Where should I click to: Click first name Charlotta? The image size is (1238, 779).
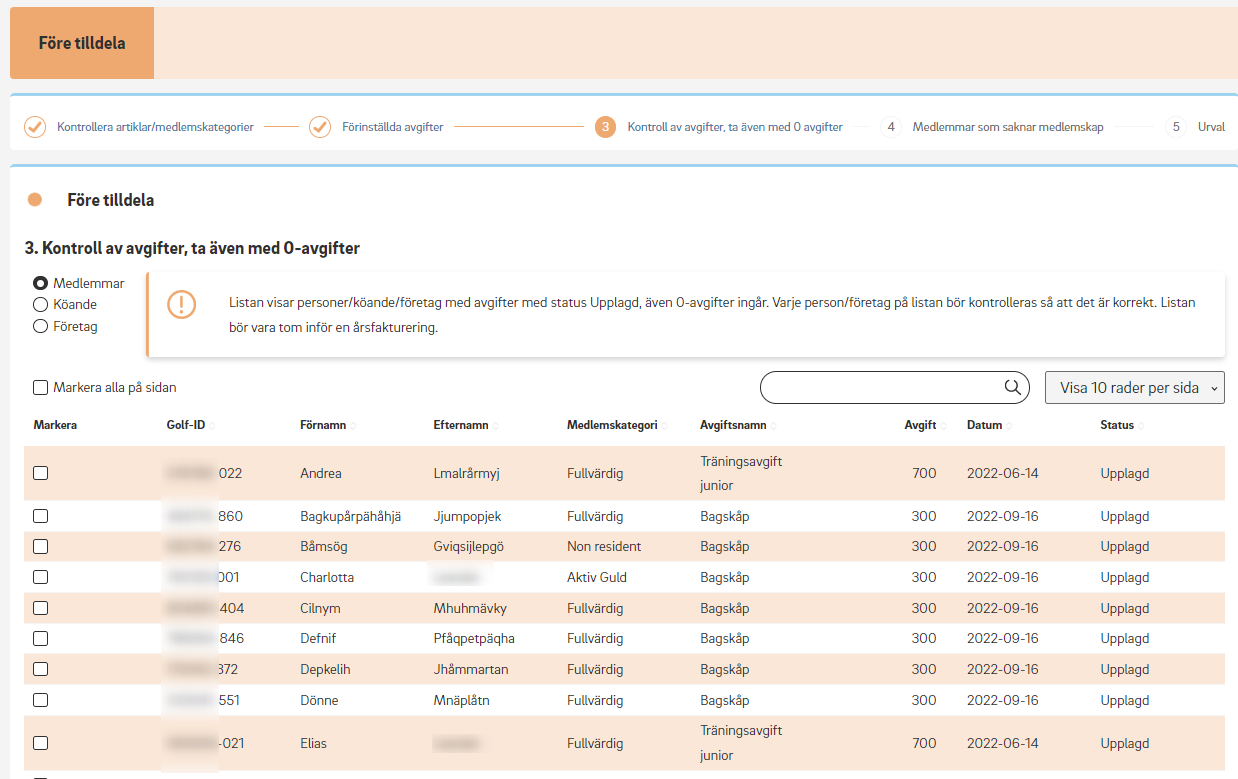click(x=327, y=577)
